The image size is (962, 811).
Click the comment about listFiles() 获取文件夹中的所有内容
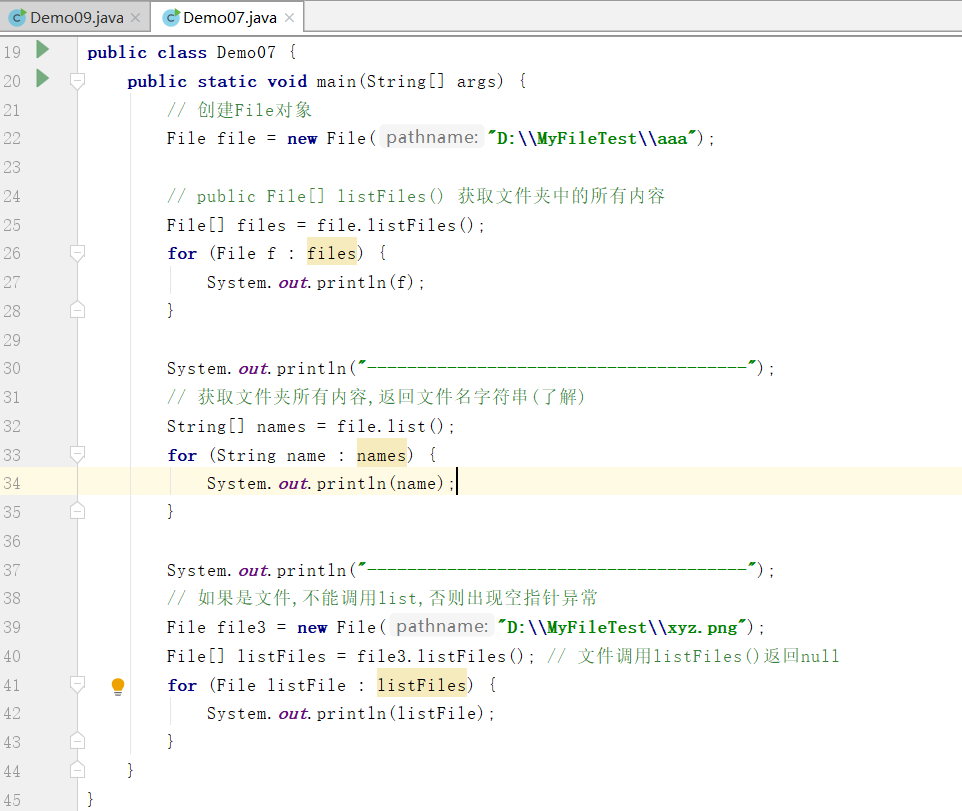pos(416,196)
